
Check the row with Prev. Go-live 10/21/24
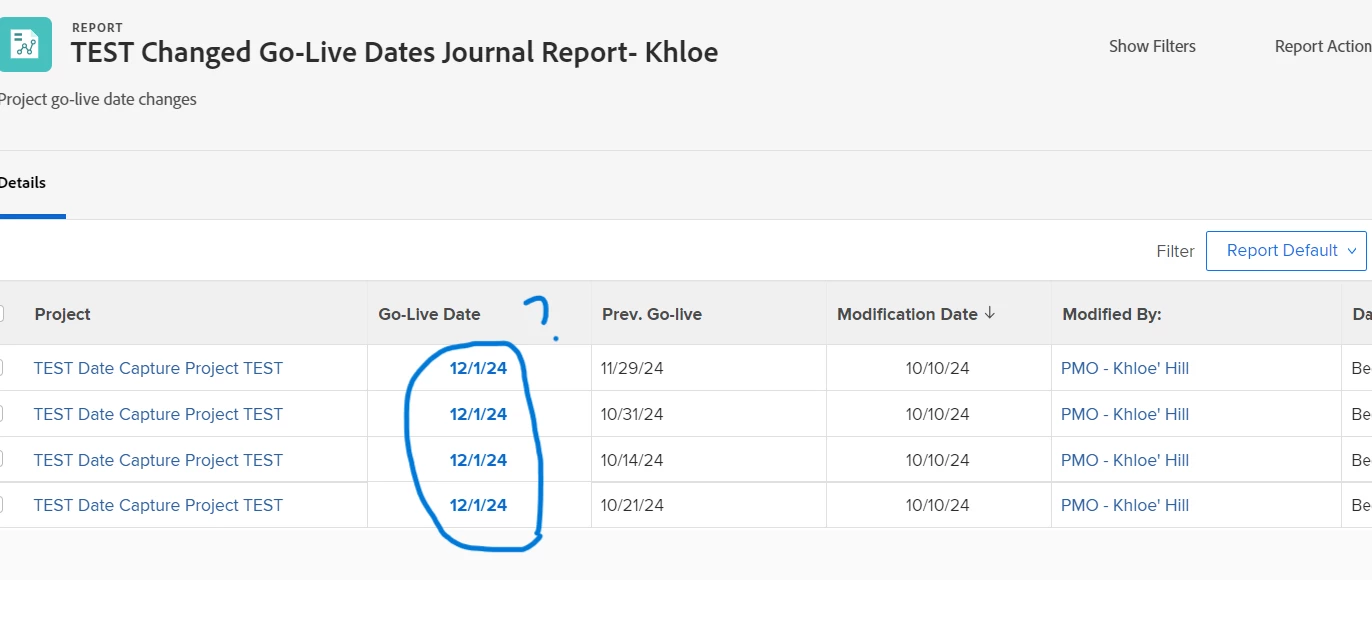[x=1, y=505]
